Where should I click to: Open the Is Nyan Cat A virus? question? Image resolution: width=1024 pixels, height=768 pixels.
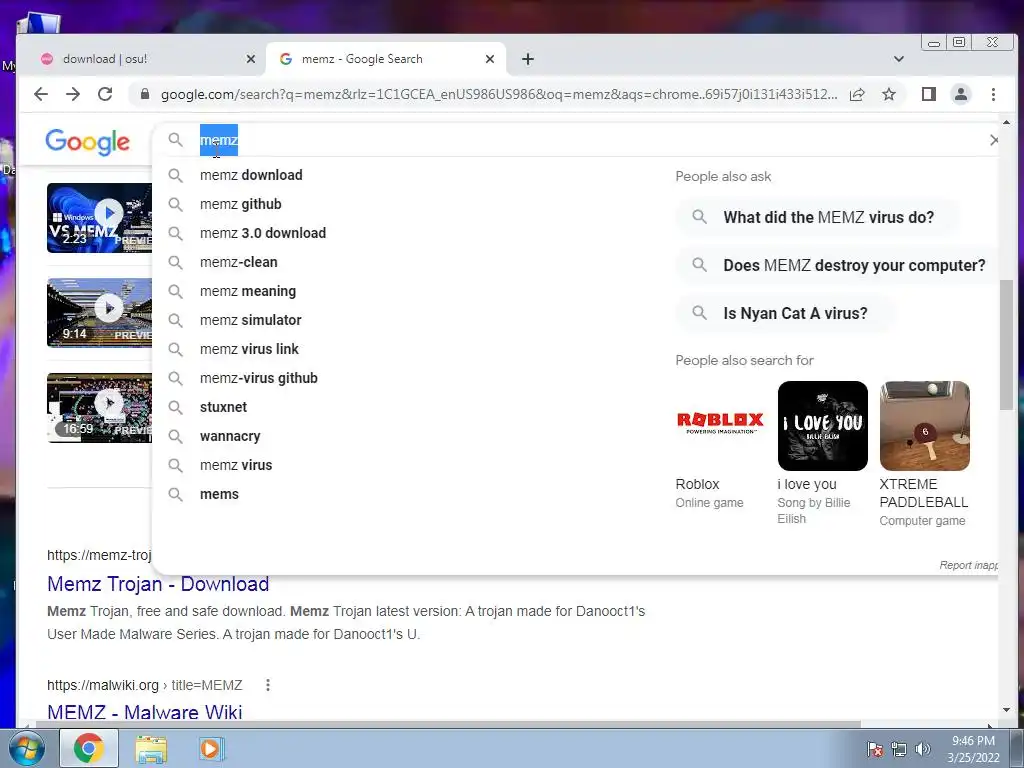tap(784, 313)
